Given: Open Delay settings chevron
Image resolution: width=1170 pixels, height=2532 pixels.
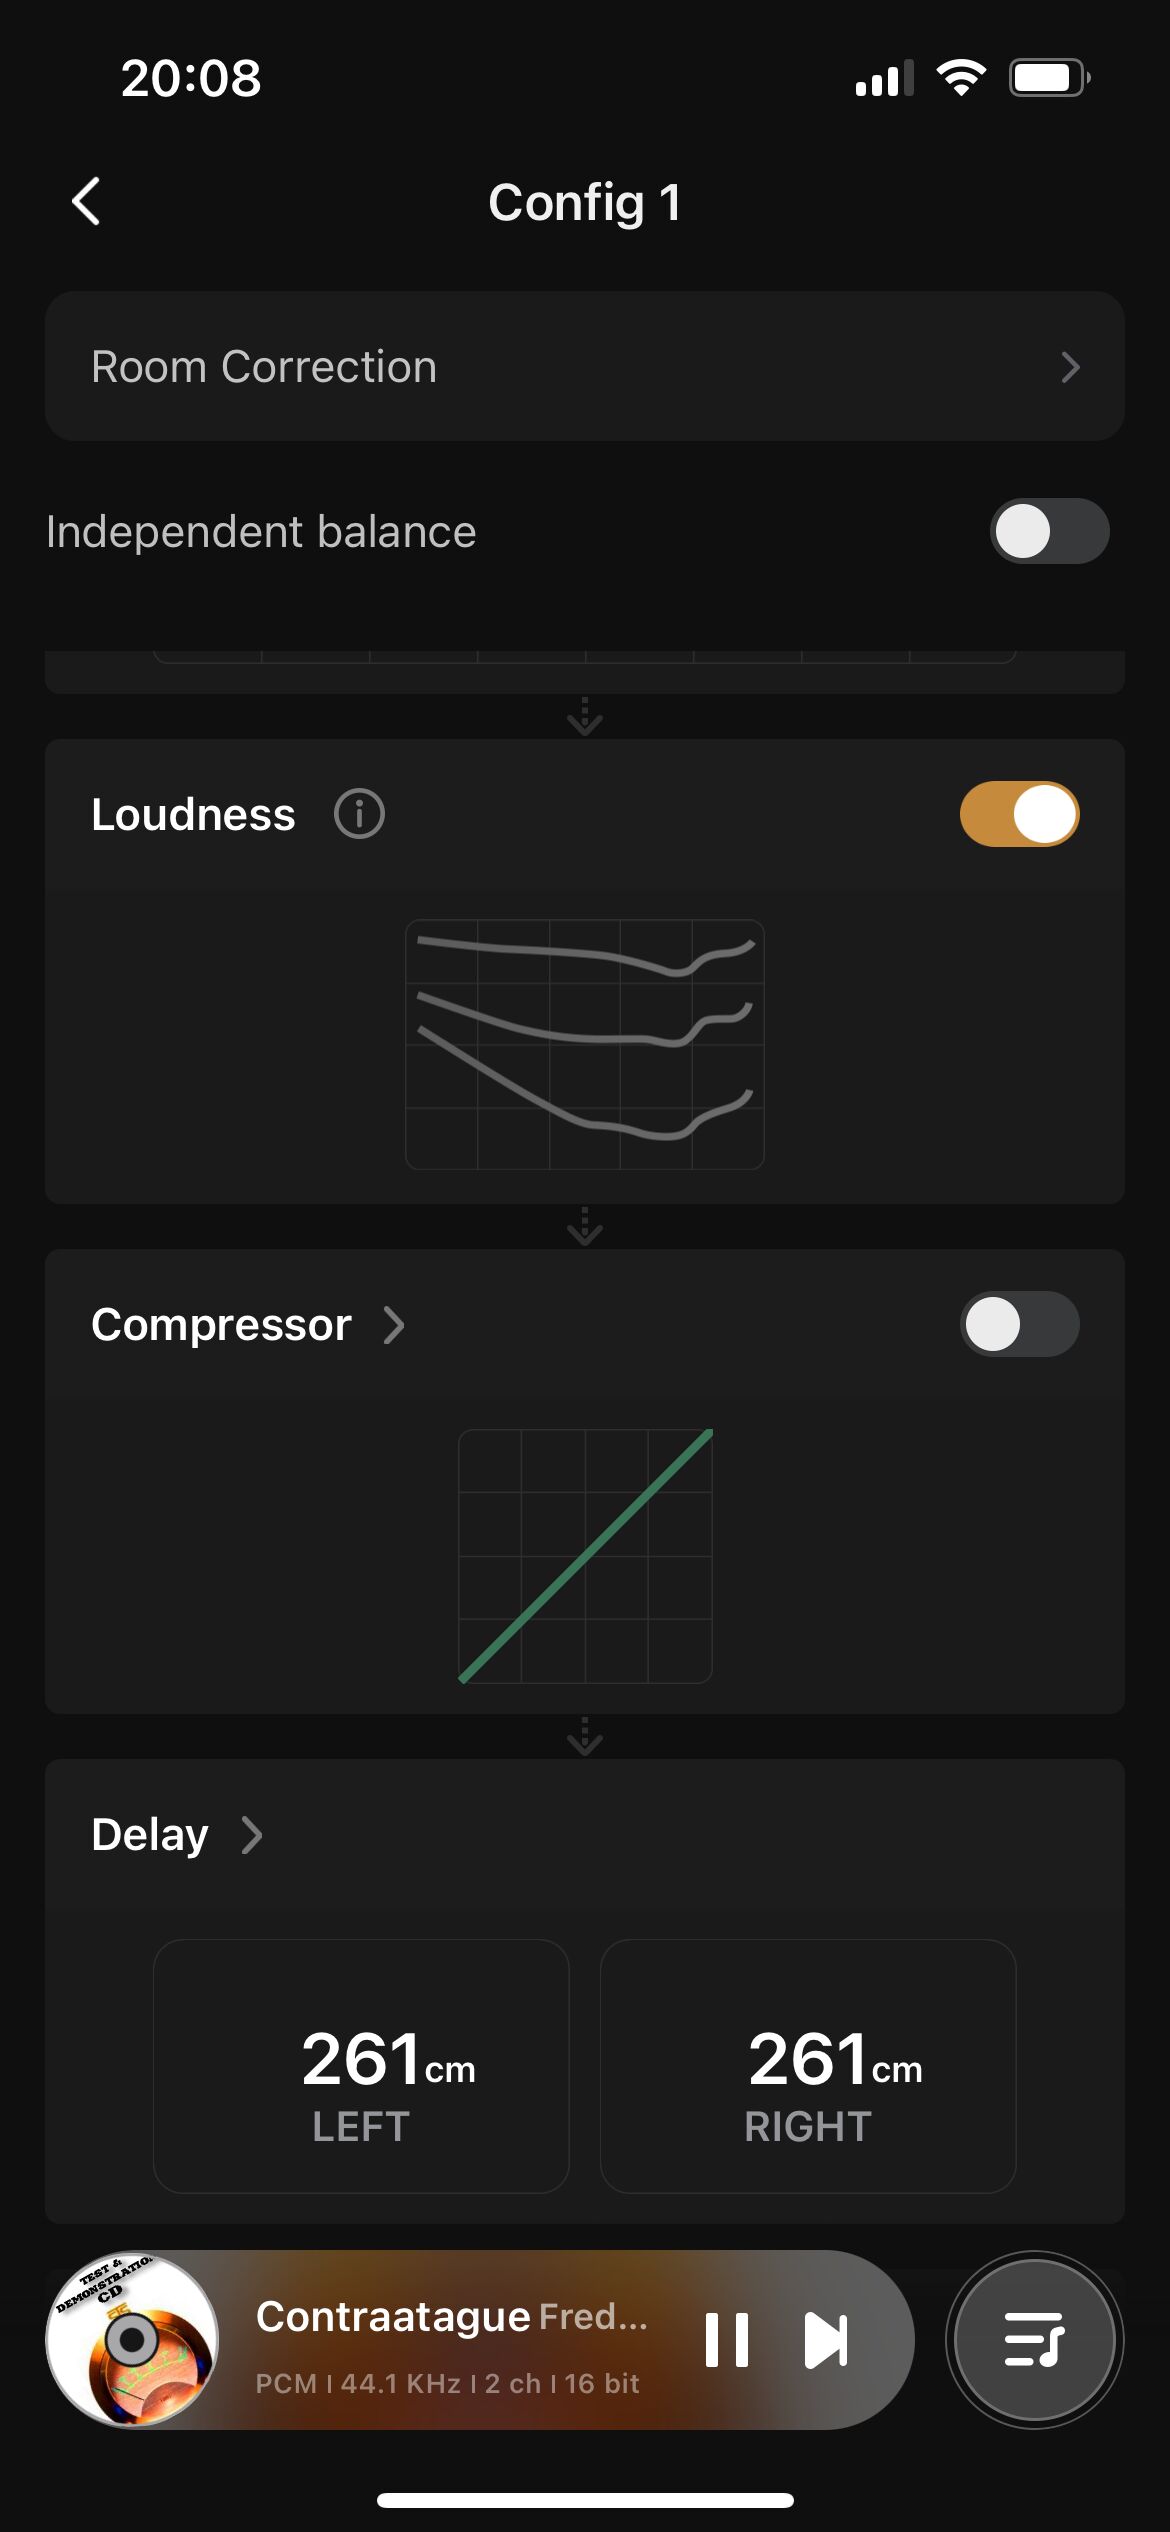Looking at the screenshot, I should pyautogui.click(x=252, y=1835).
